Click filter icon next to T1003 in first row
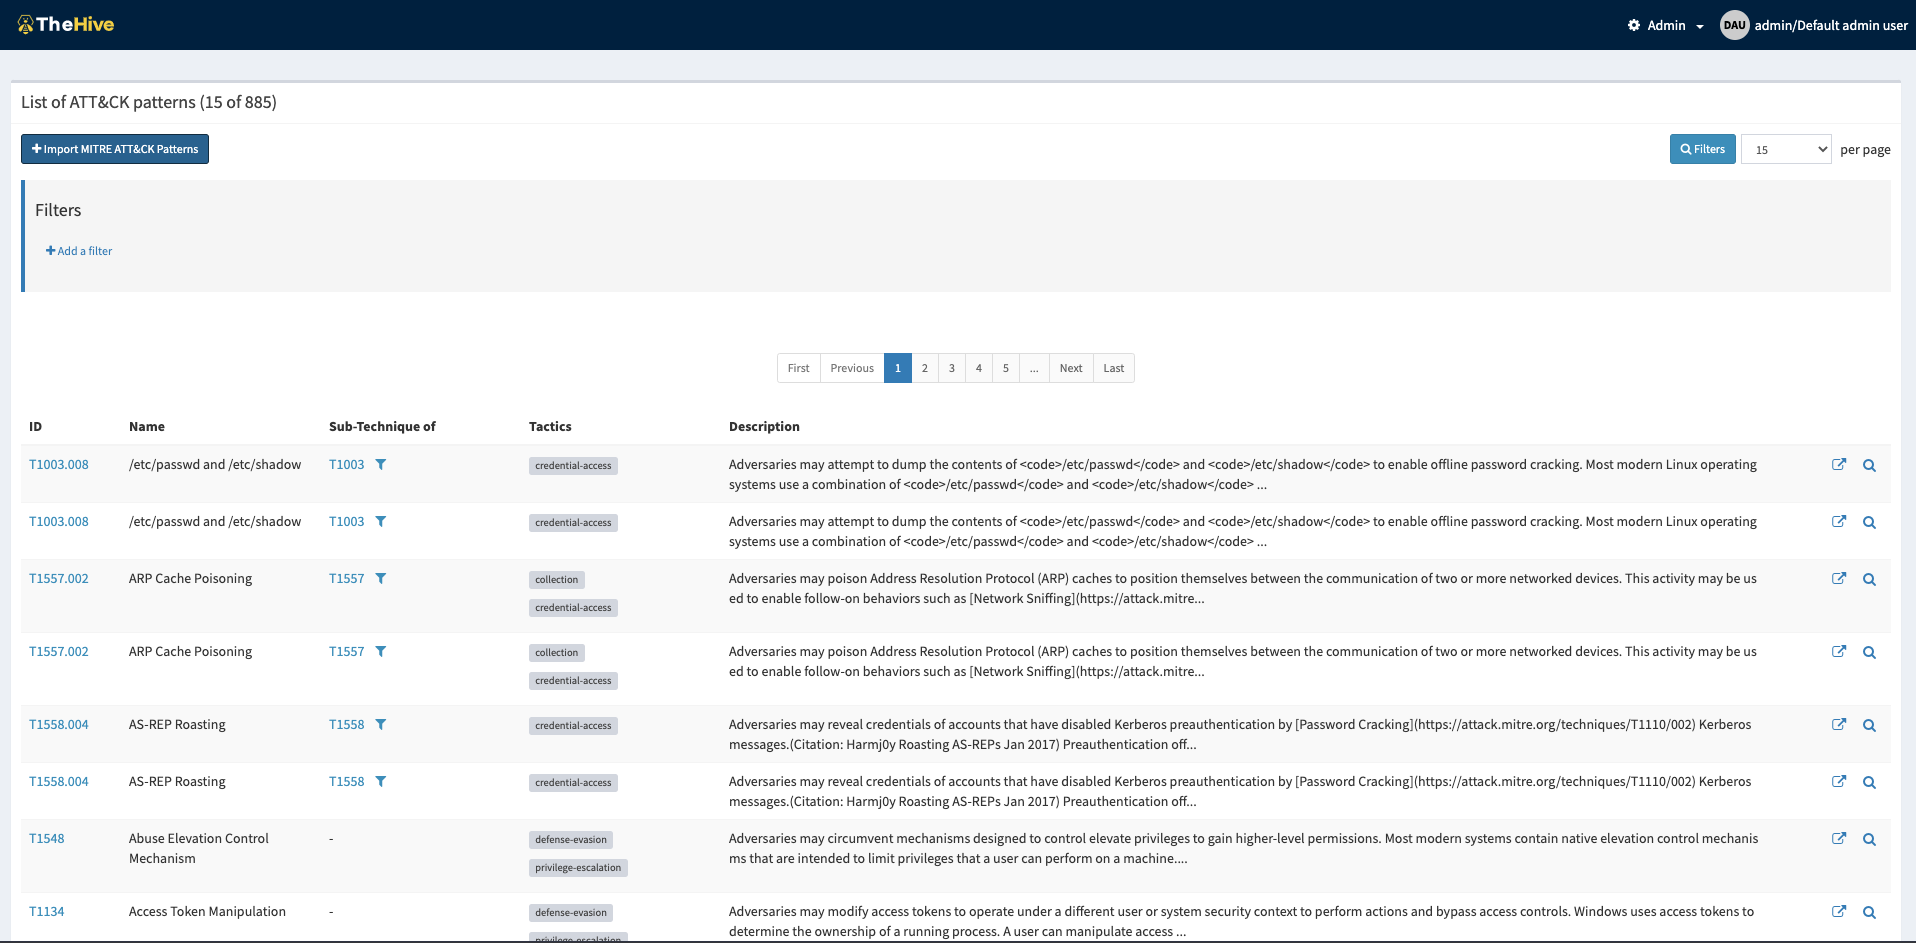The image size is (1916, 943). pos(381,465)
